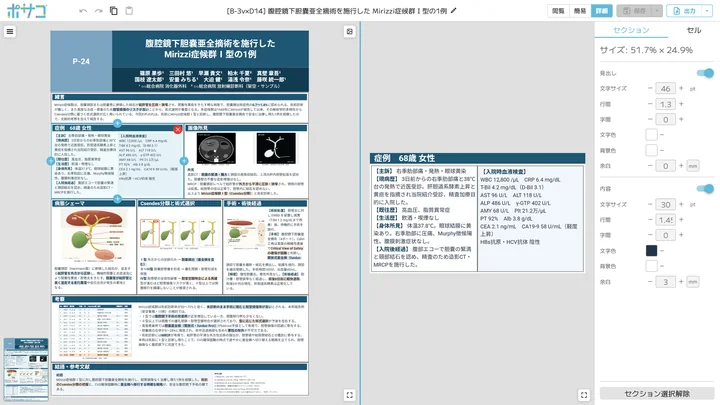
Task: Click 見出し 行間 field showing 1.3
Action: tap(665, 104)
